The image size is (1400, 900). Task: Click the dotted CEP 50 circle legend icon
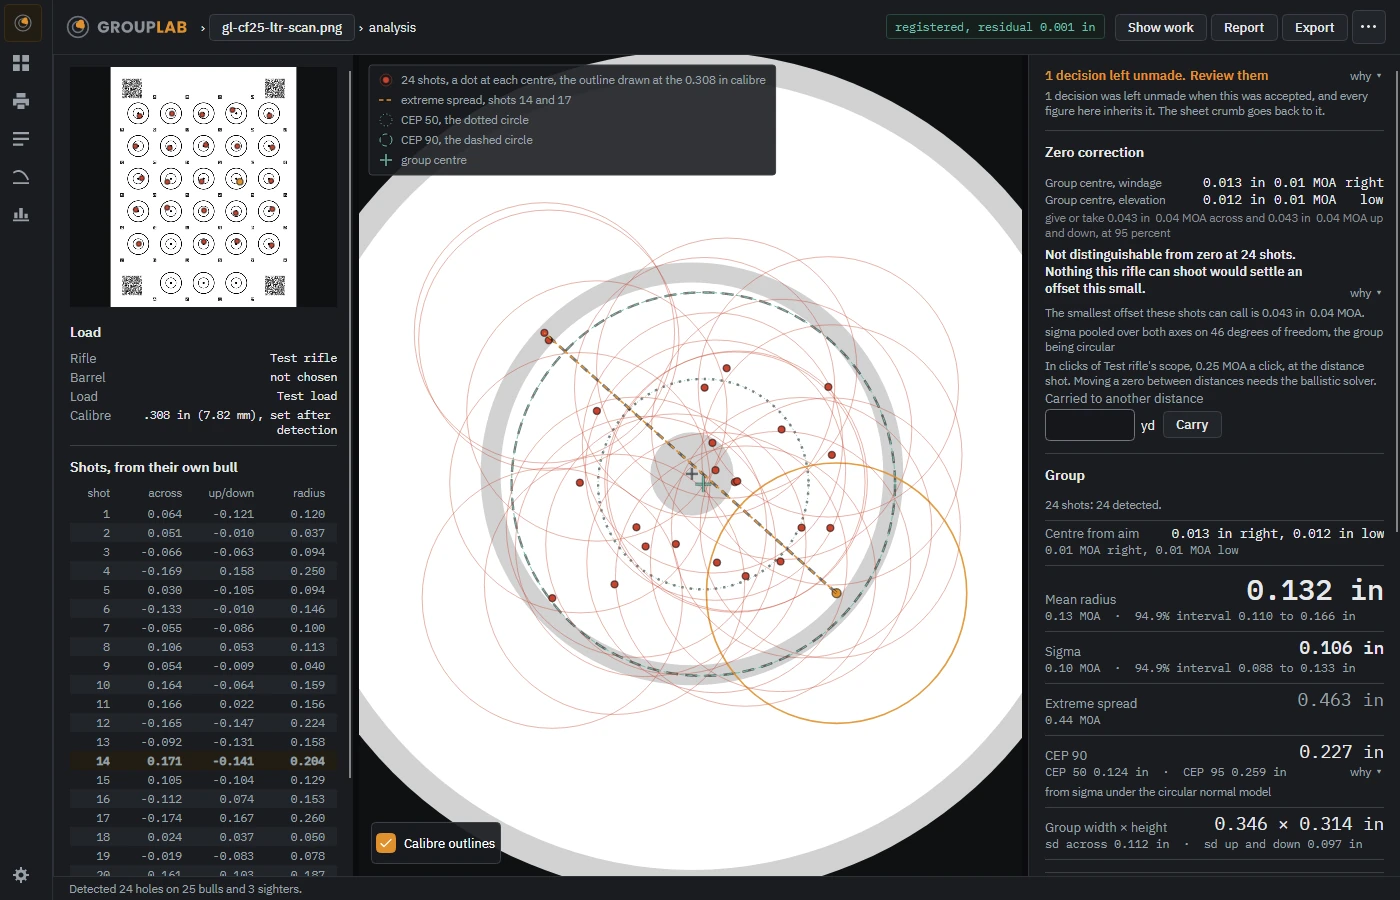click(386, 120)
